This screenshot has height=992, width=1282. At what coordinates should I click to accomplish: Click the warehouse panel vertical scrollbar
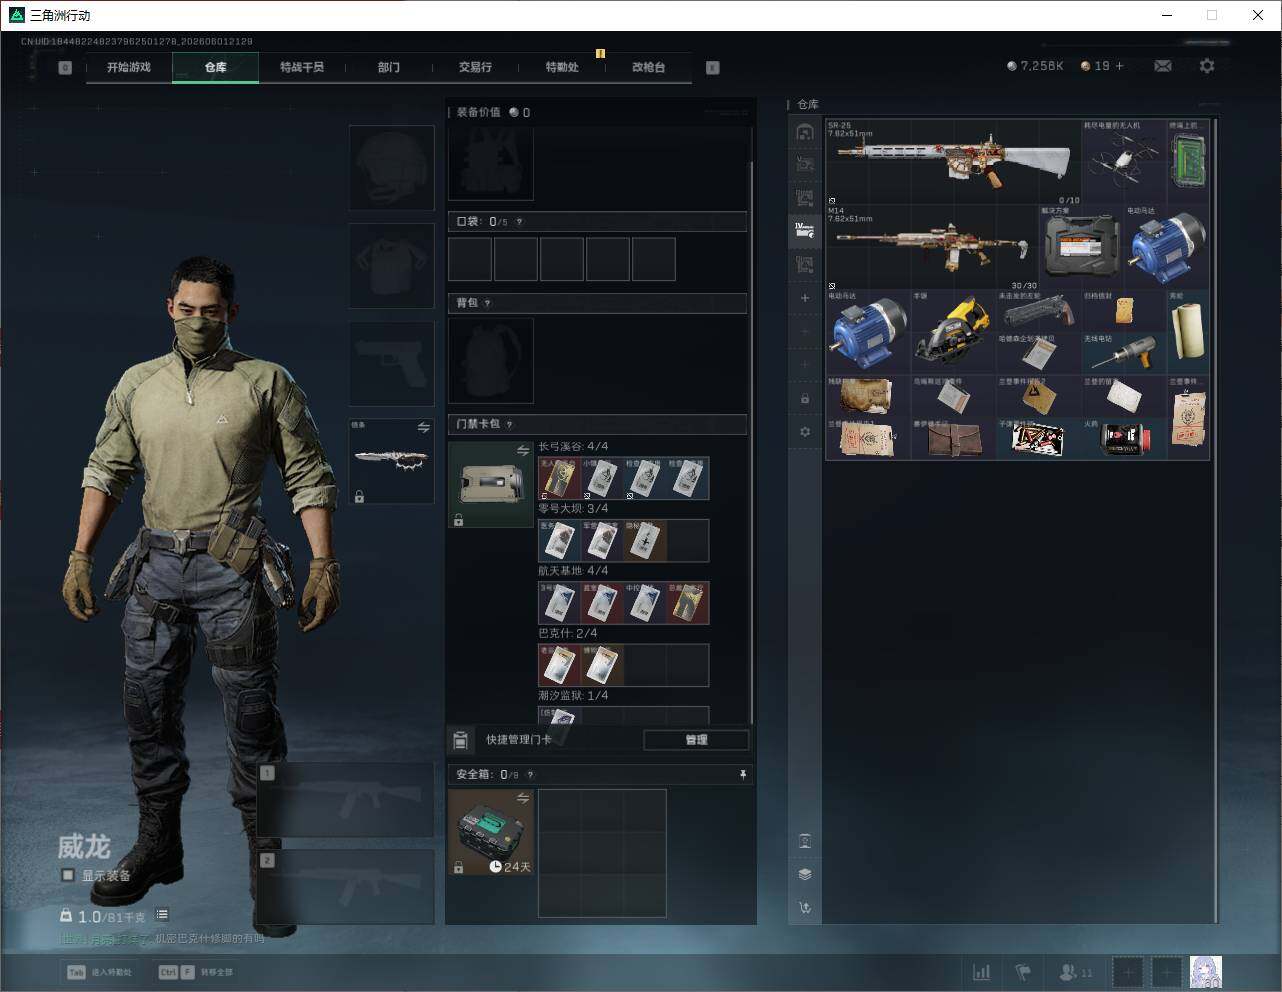pyautogui.click(x=1216, y=520)
